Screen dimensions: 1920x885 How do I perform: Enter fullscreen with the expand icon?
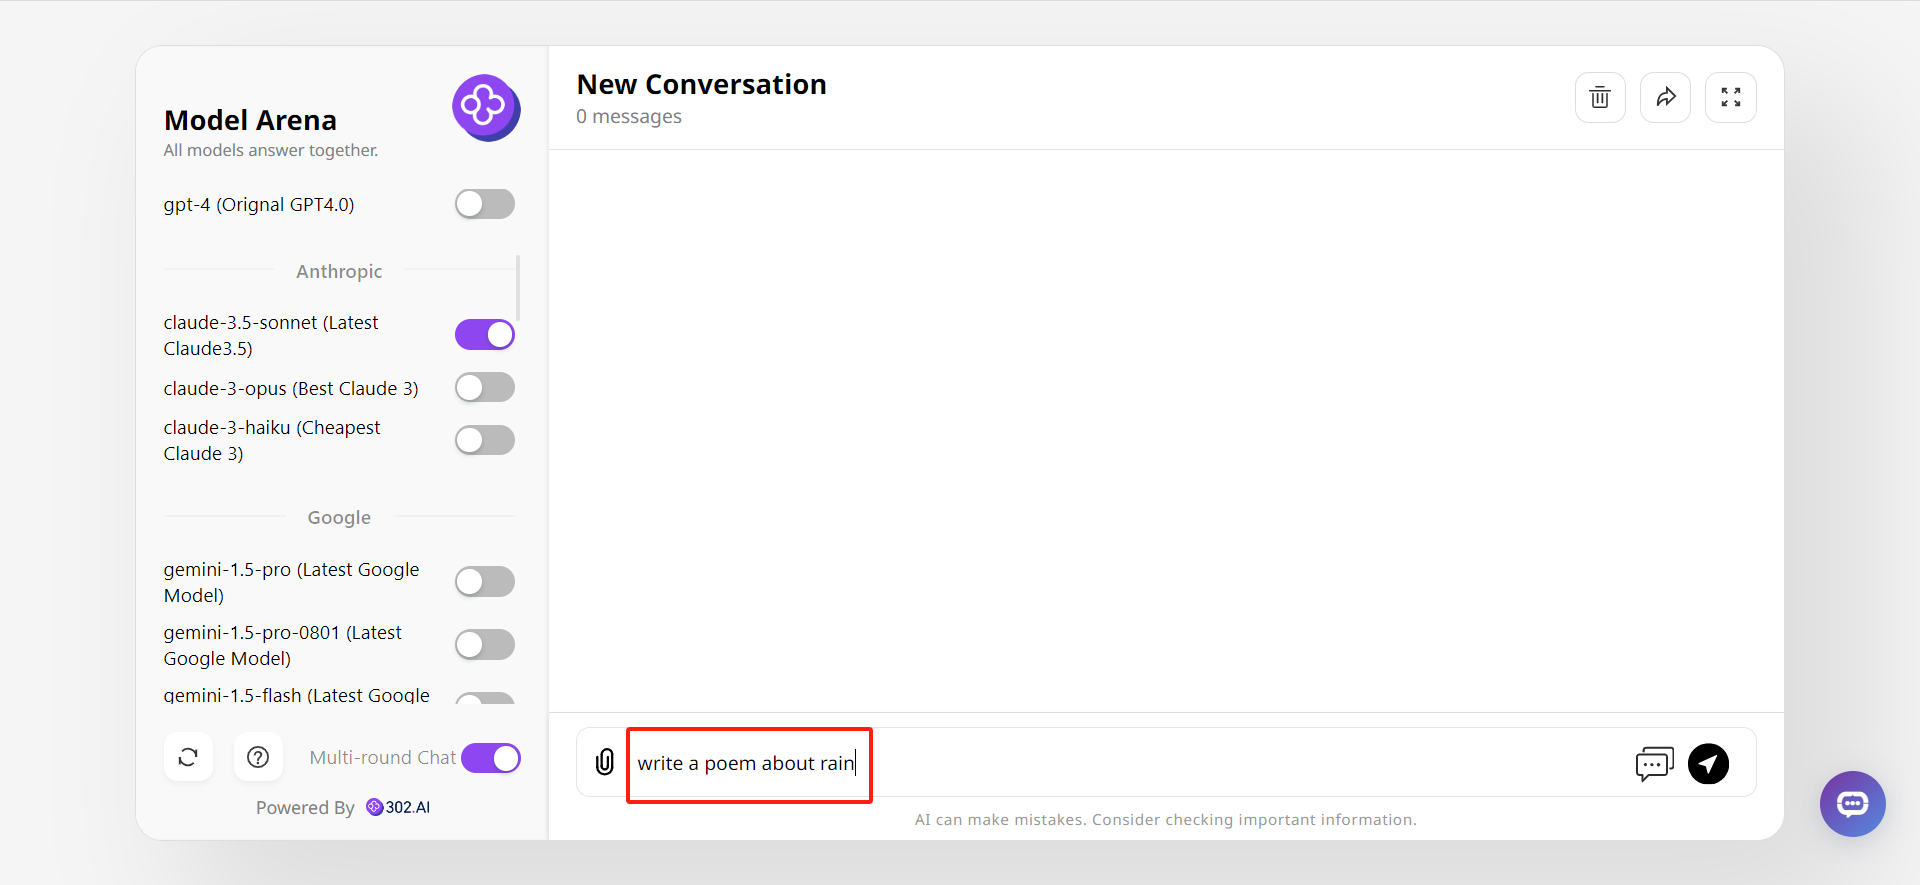click(1730, 98)
